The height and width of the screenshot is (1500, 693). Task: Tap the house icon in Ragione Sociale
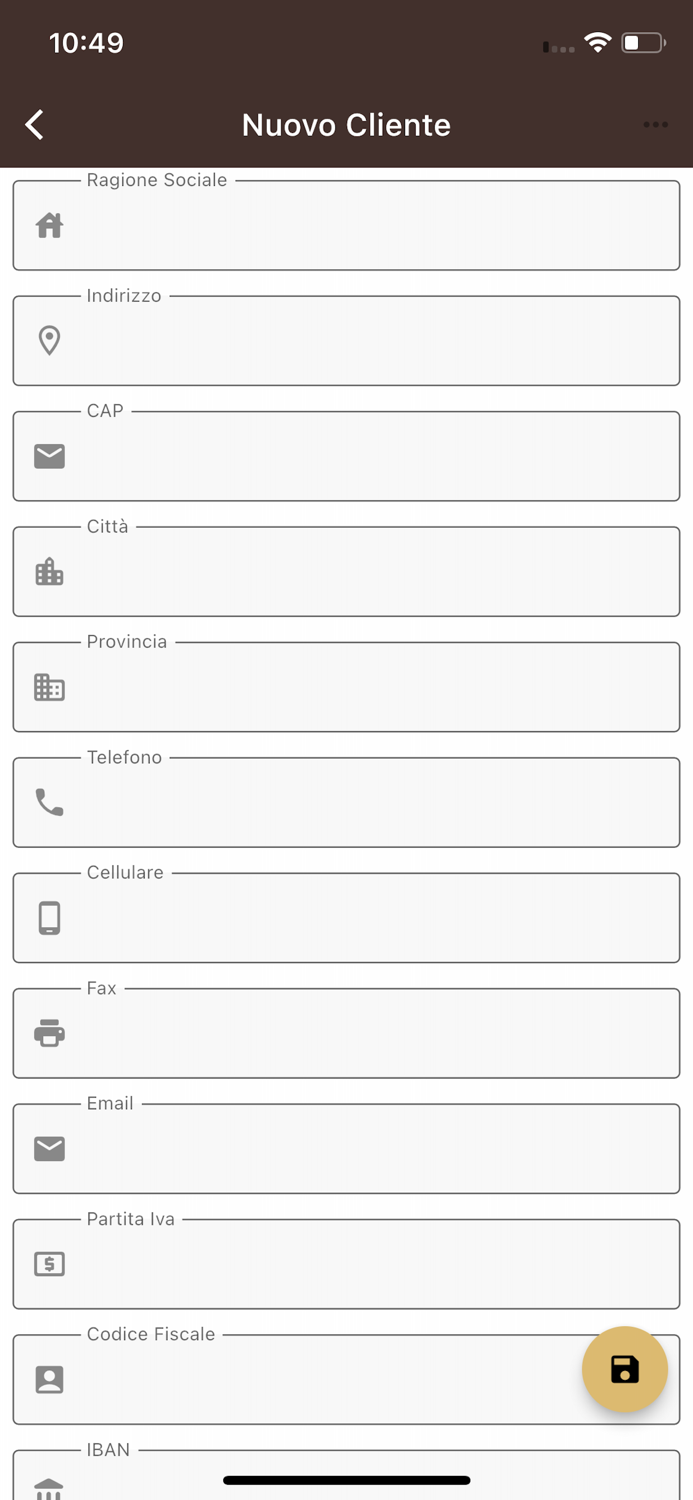coord(49,226)
